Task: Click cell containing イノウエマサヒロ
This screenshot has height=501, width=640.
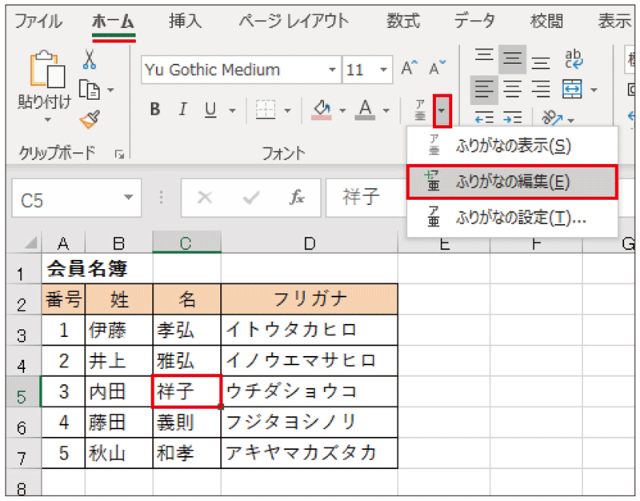Action: coord(309,361)
